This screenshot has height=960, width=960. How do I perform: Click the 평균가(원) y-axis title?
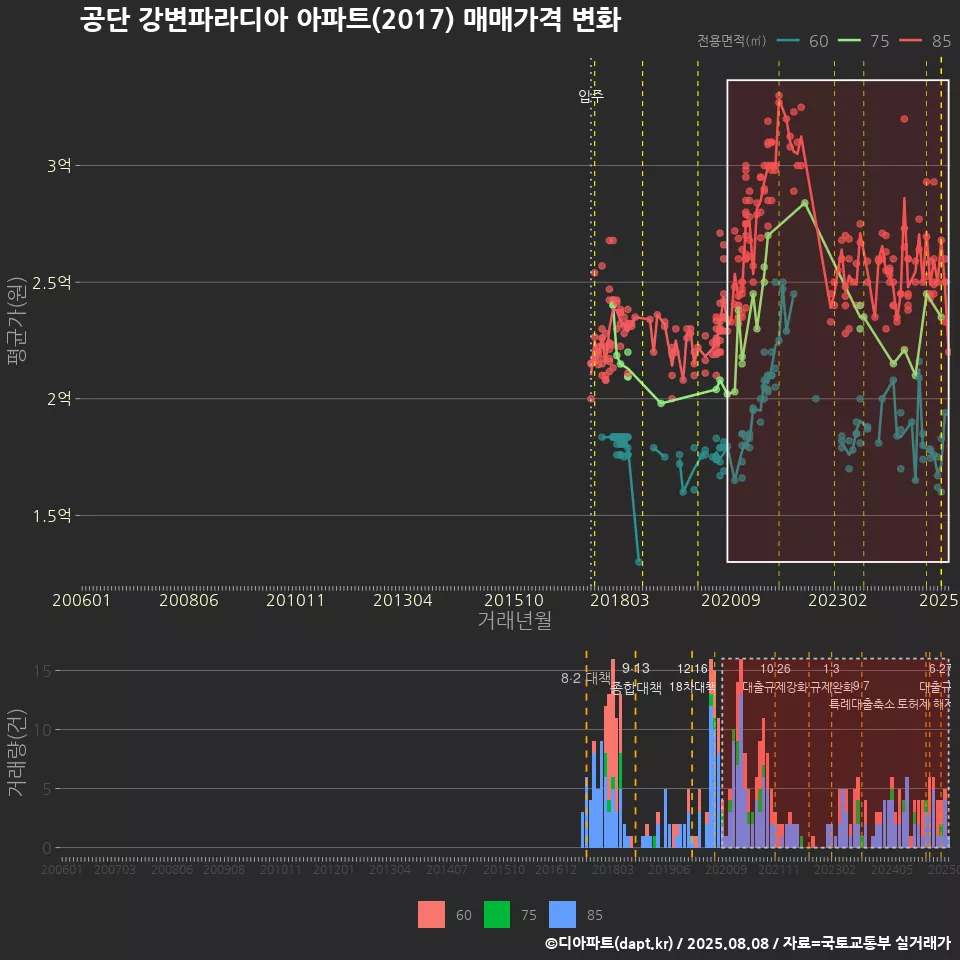pyautogui.click(x=17, y=321)
